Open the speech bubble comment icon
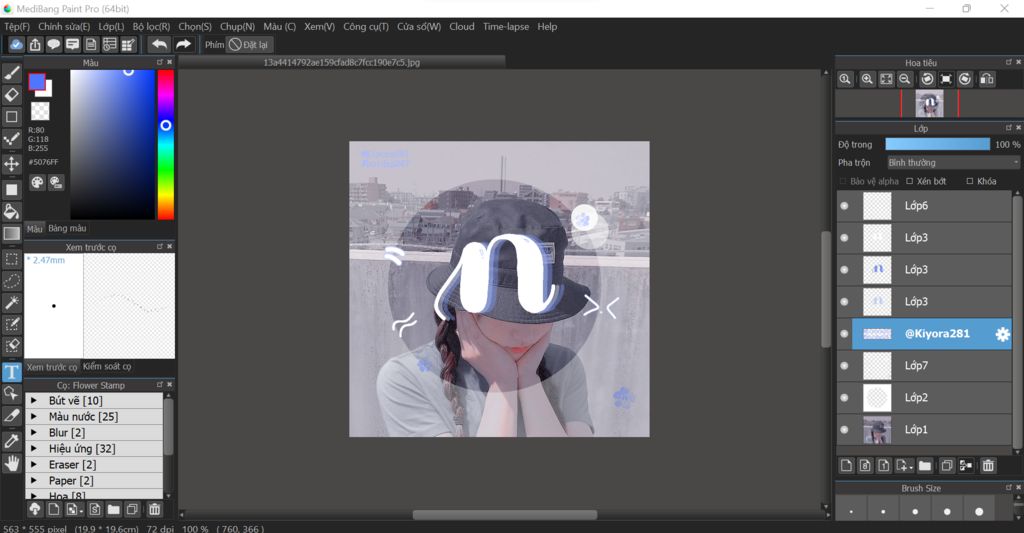Screen dimensions: 1024x533 [54, 44]
